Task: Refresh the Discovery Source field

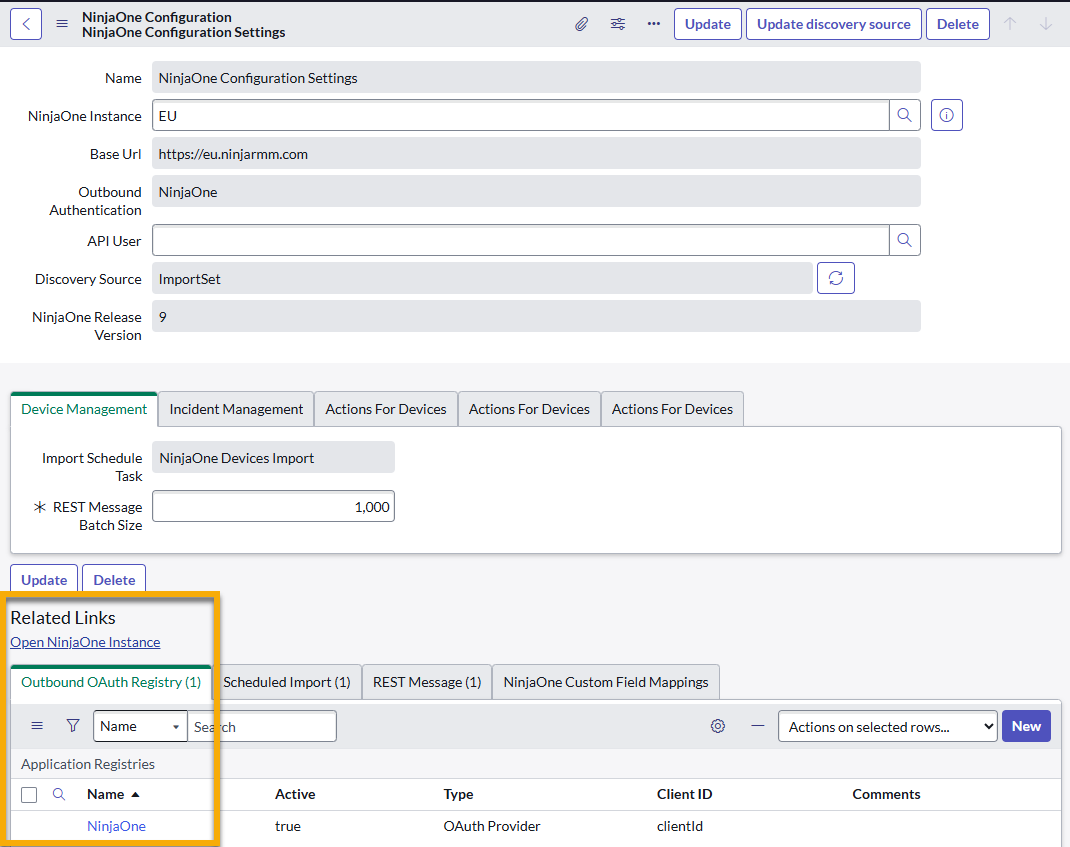Action: point(836,278)
